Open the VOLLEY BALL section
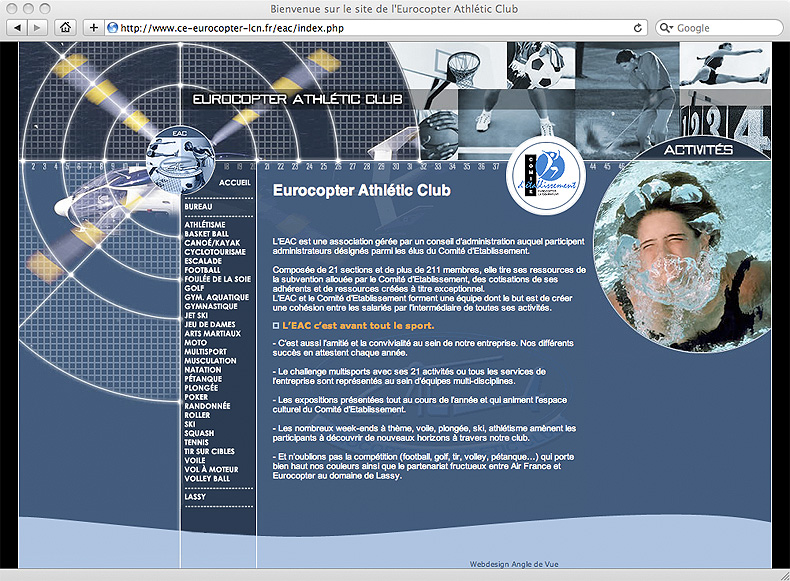Image resolution: width=790 pixels, height=581 pixels. pyautogui.click(x=207, y=479)
